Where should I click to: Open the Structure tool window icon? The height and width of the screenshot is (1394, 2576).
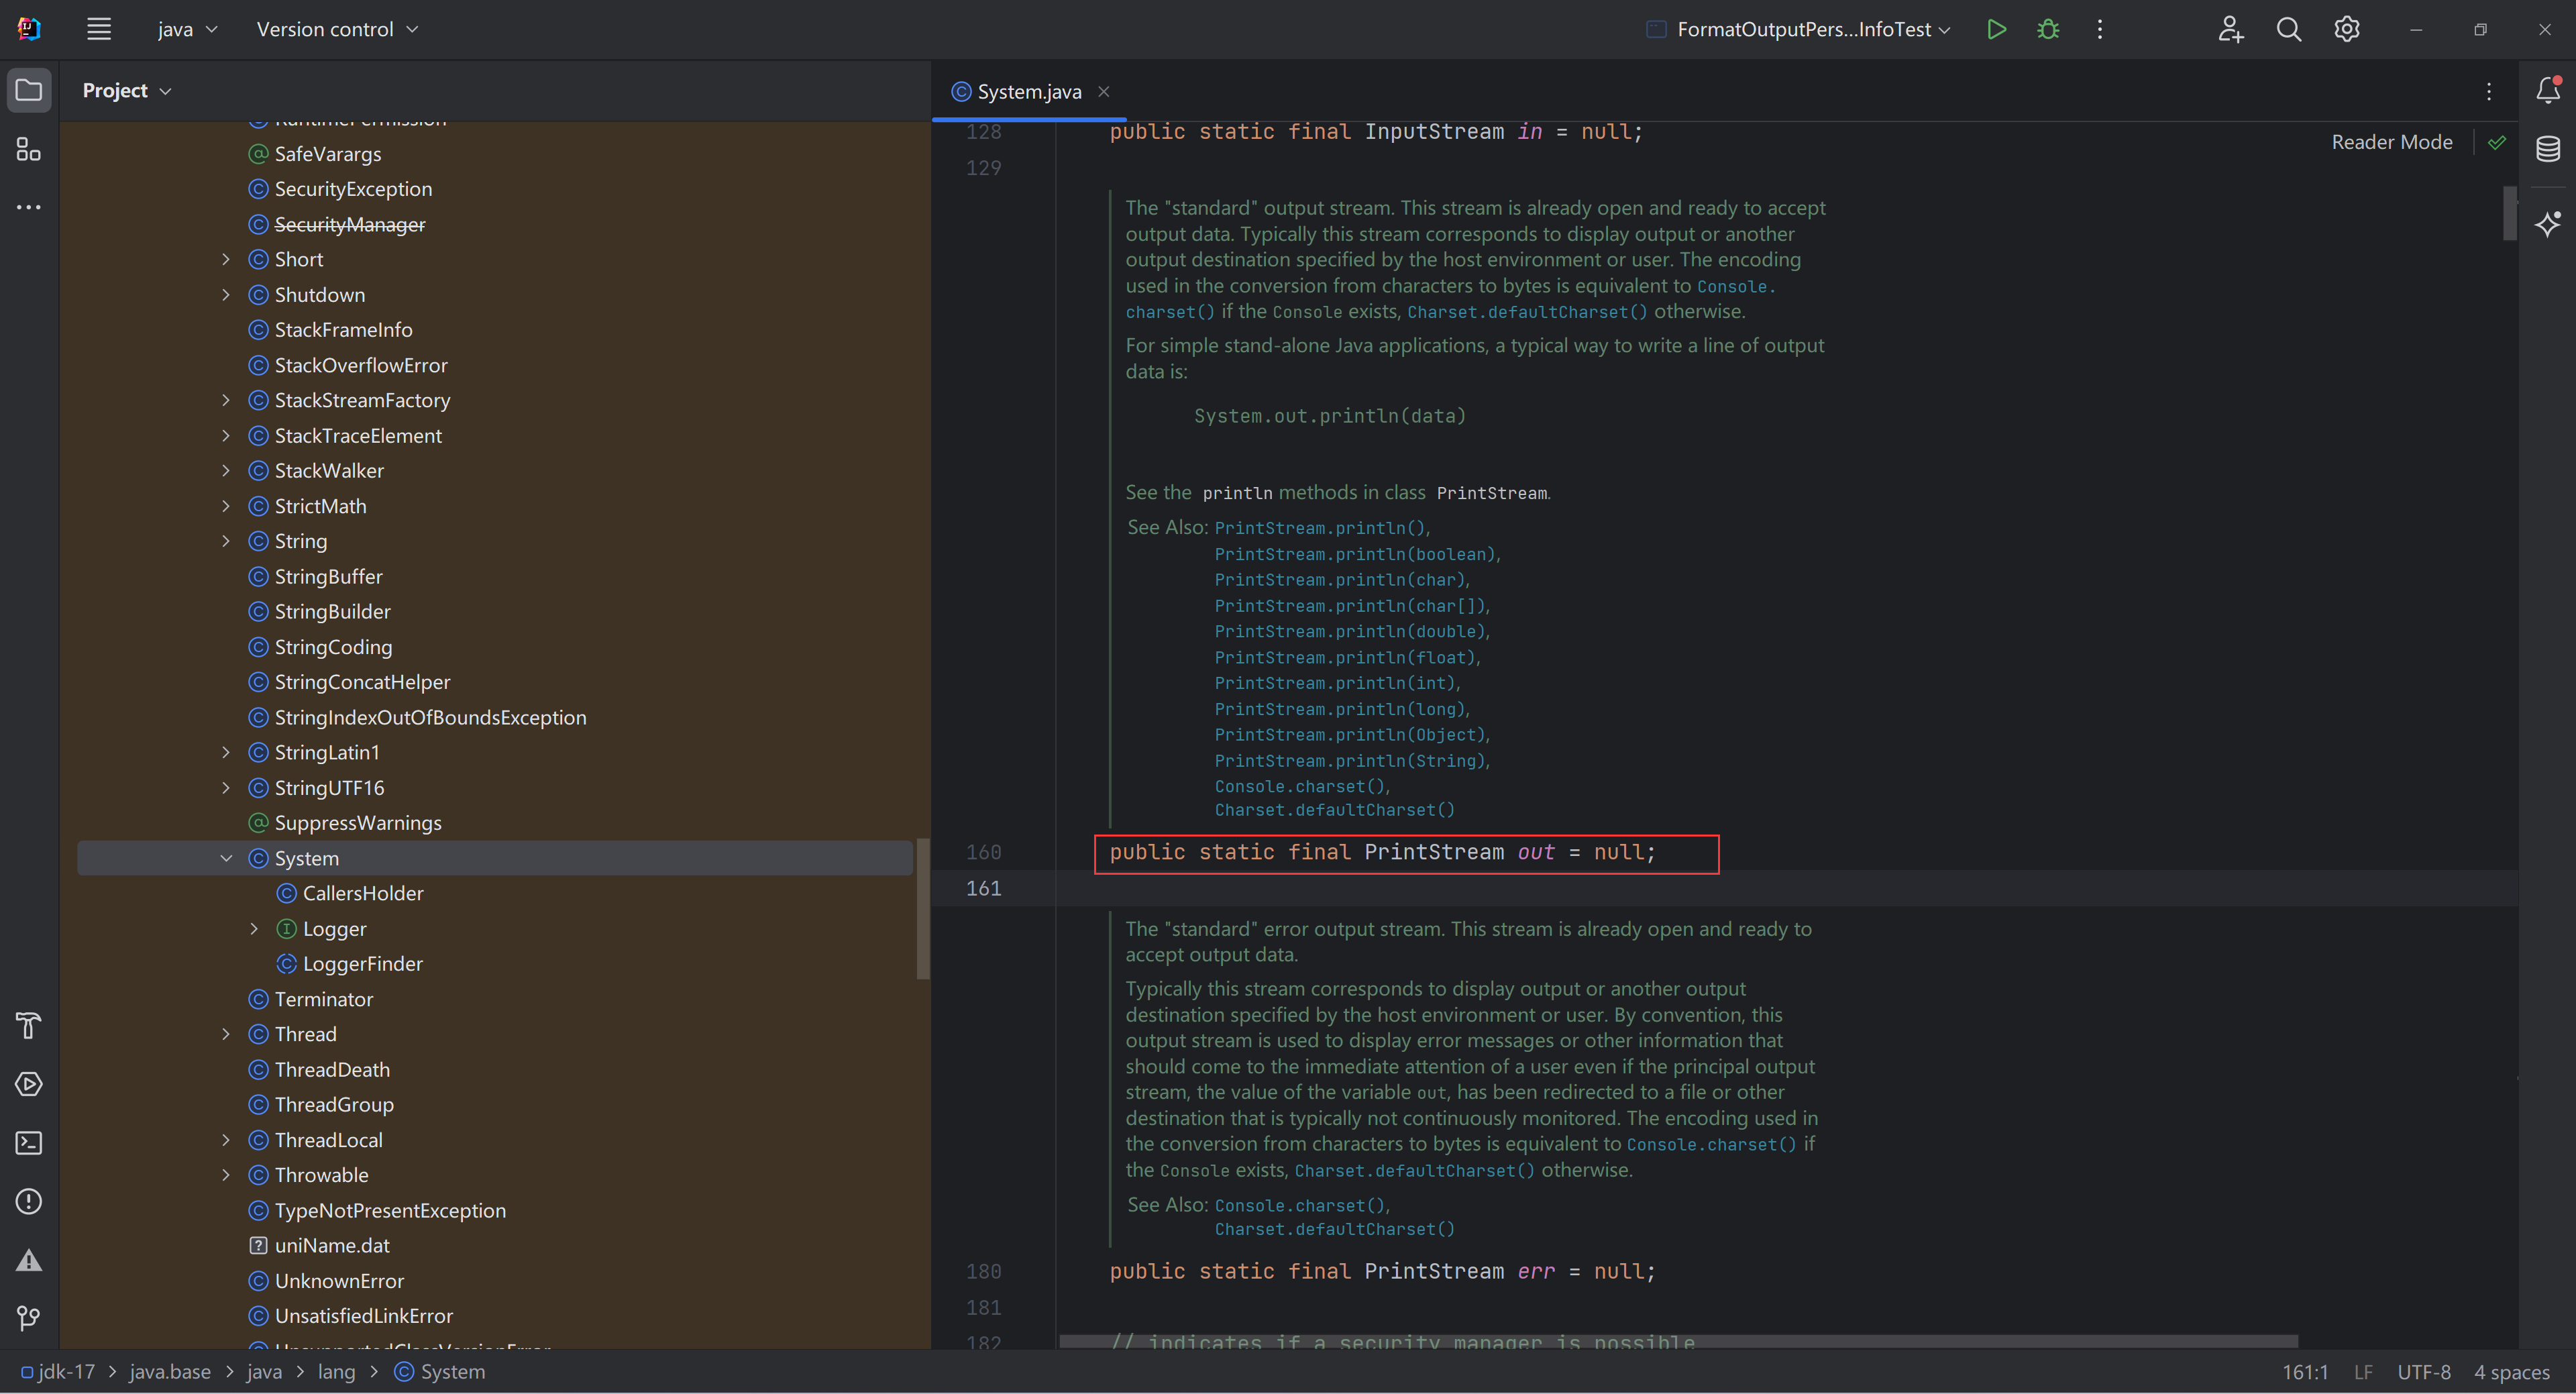(29, 149)
